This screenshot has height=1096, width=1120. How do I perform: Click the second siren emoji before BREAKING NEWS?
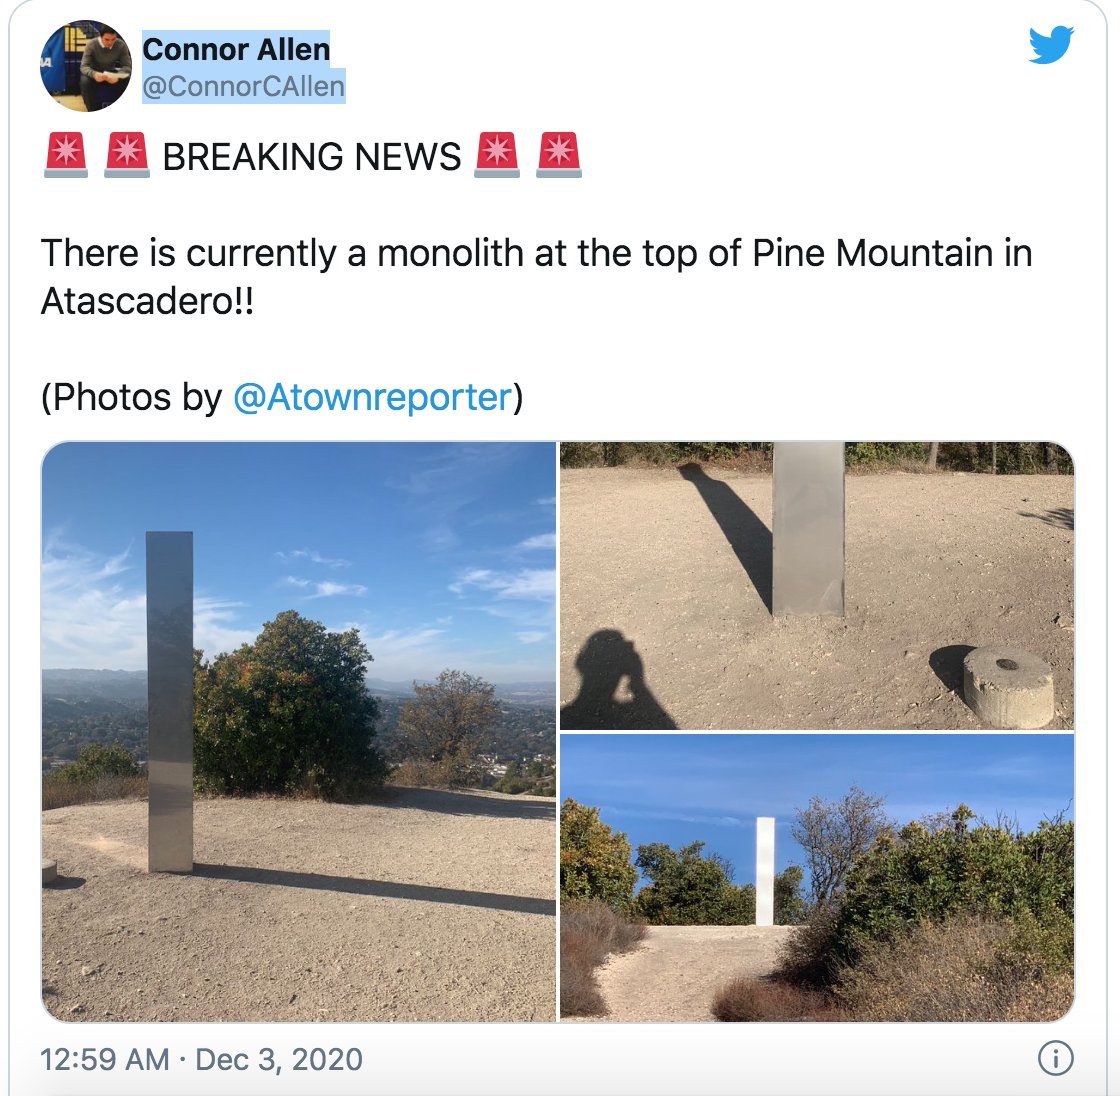126,154
